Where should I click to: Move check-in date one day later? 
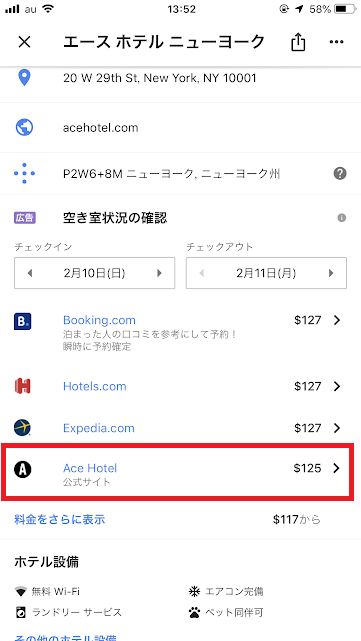point(159,273)
